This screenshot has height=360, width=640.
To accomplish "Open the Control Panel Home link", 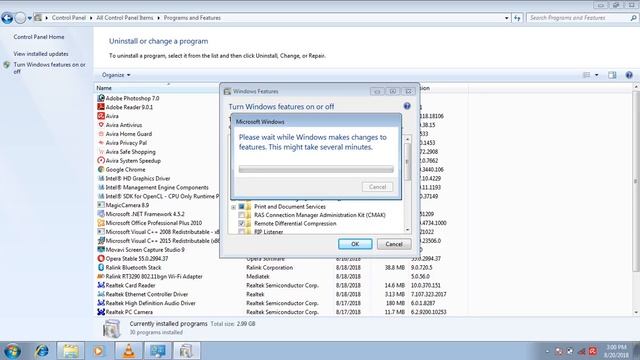I will click(39, 37).
